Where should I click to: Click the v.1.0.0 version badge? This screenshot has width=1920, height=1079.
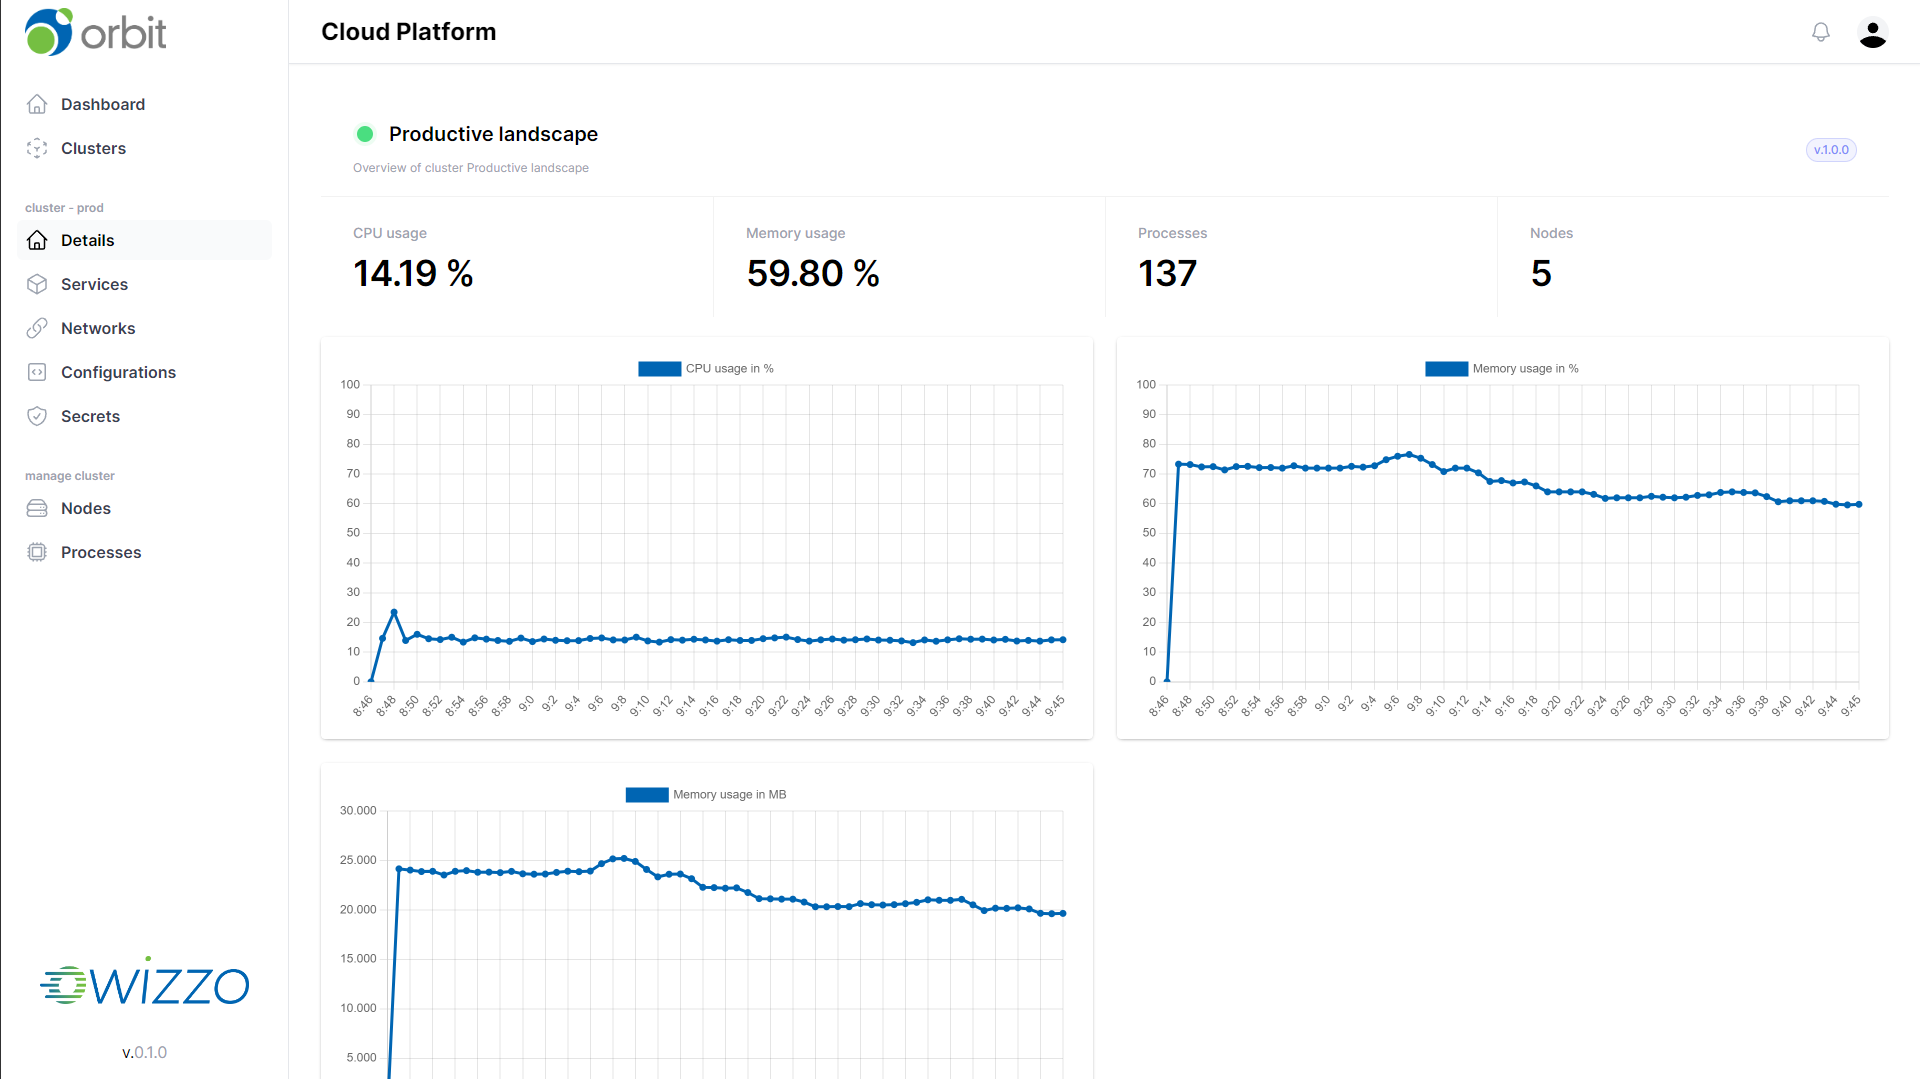(1831, 150)
